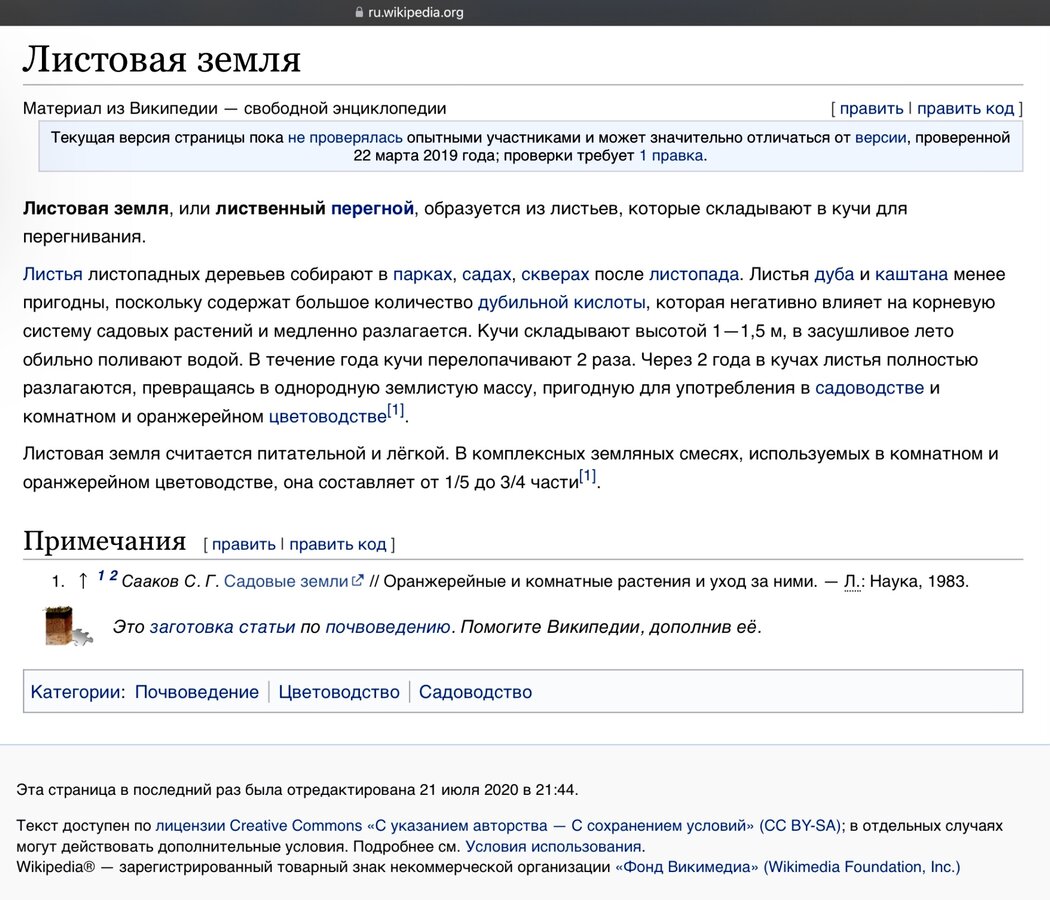This screenshot has height=900, width=1050.
Task: Open the Creative Commons license link
Action: tap(498, 826)
